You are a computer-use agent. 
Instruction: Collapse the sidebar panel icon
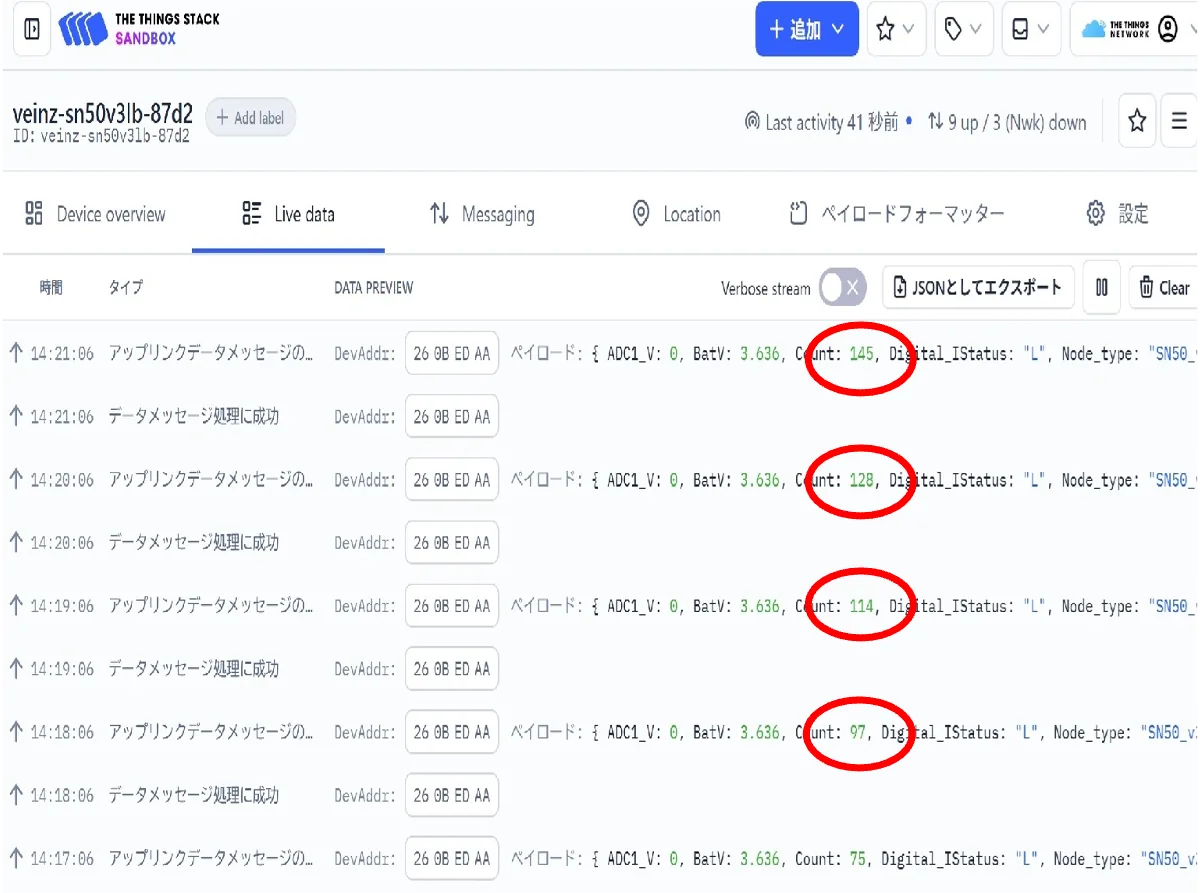click(x=32, y=29)
